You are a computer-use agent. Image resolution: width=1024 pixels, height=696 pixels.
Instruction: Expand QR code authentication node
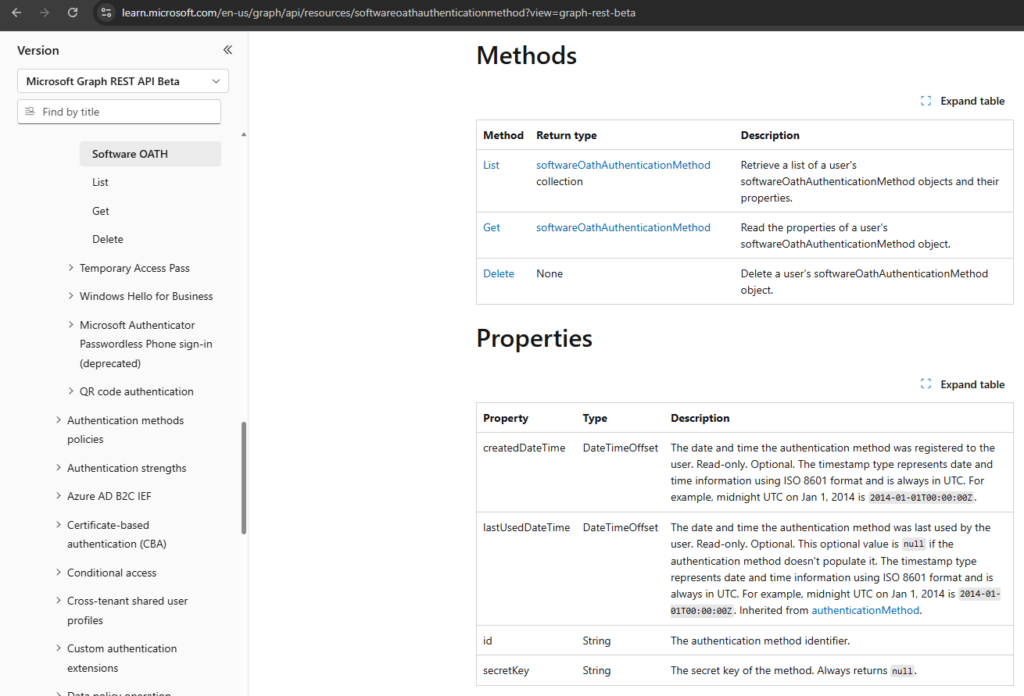pos(71,391)
